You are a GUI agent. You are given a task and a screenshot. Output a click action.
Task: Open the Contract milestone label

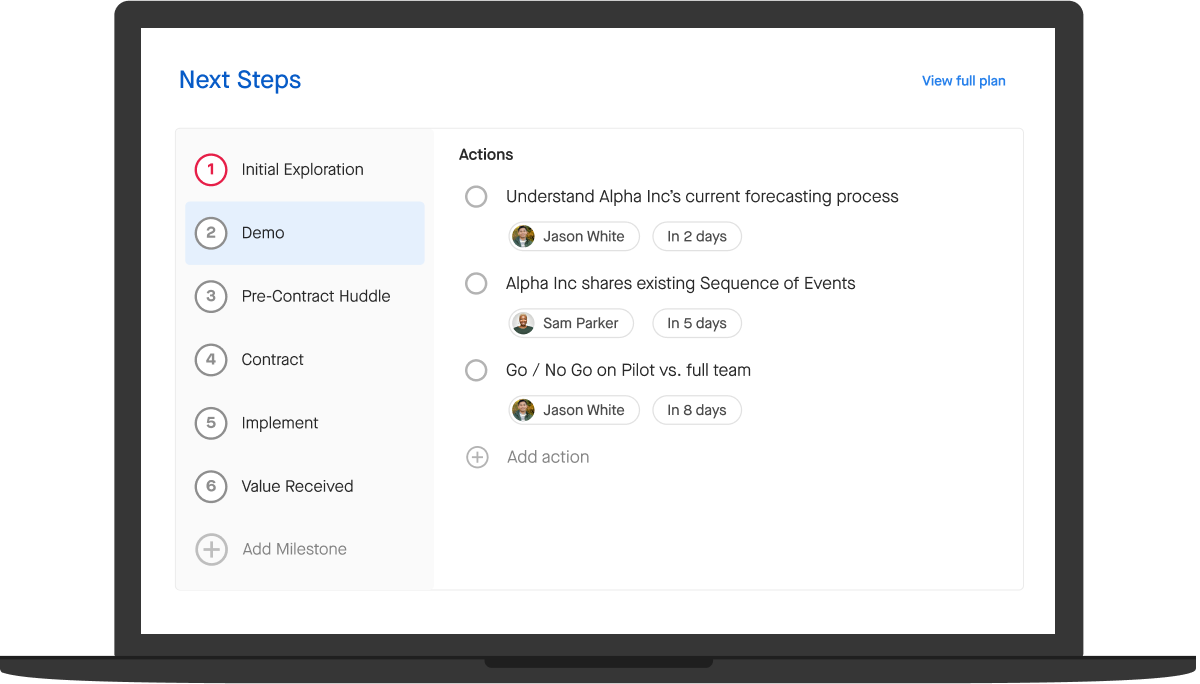[272, 360]
